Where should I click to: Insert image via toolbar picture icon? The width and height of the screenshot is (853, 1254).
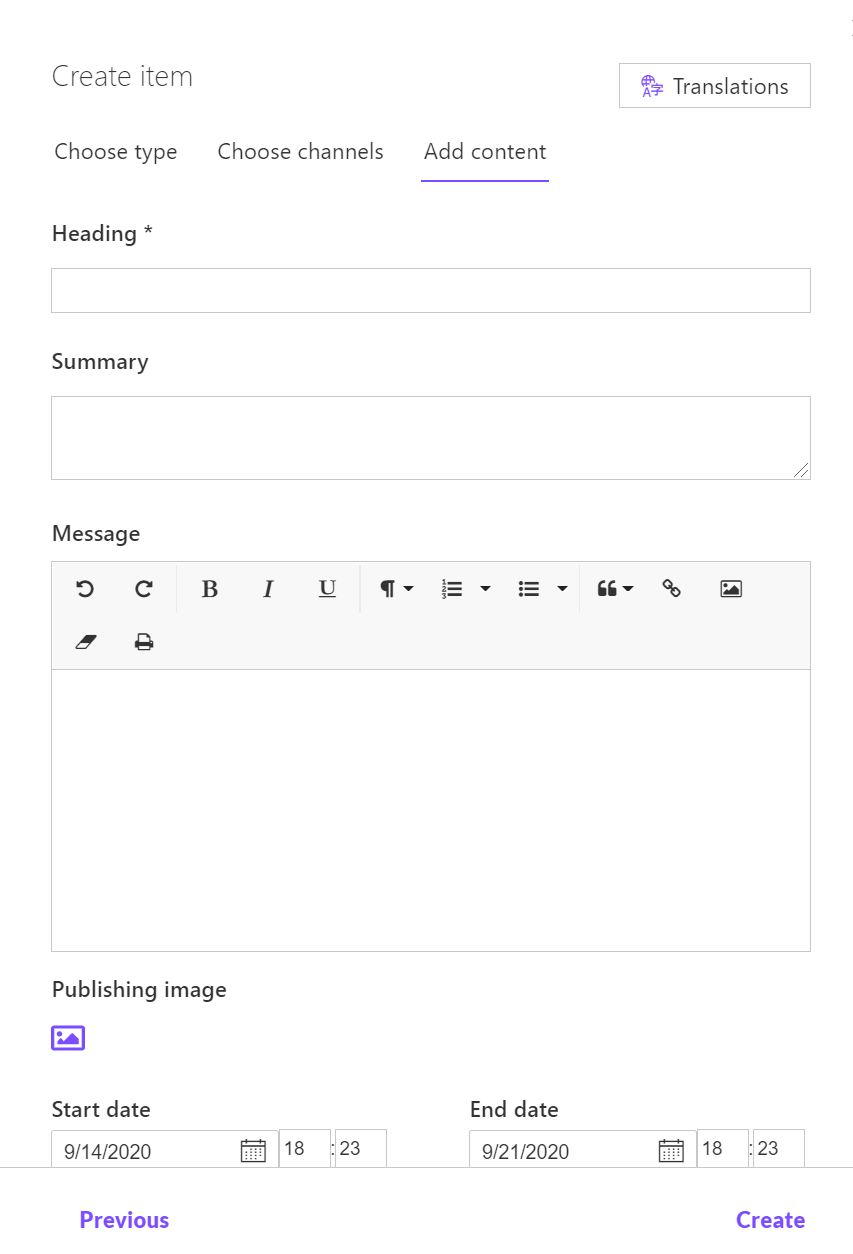pyautogui.click(x=731, y=589)
